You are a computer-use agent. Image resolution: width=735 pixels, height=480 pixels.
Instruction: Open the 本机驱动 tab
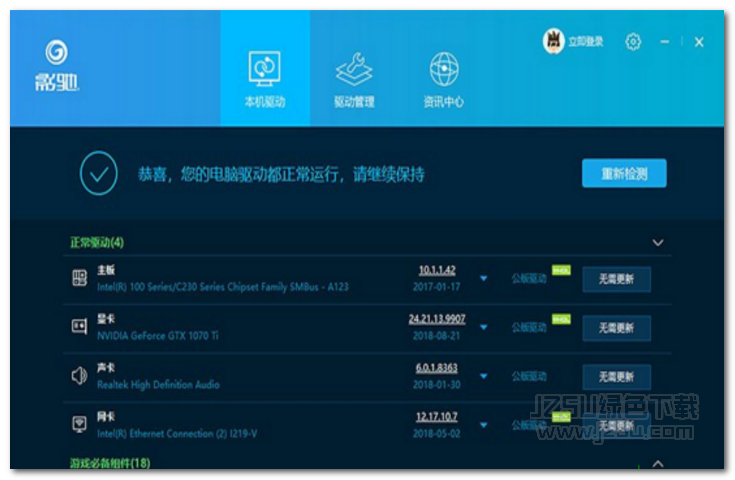click(x=265, y=68)
